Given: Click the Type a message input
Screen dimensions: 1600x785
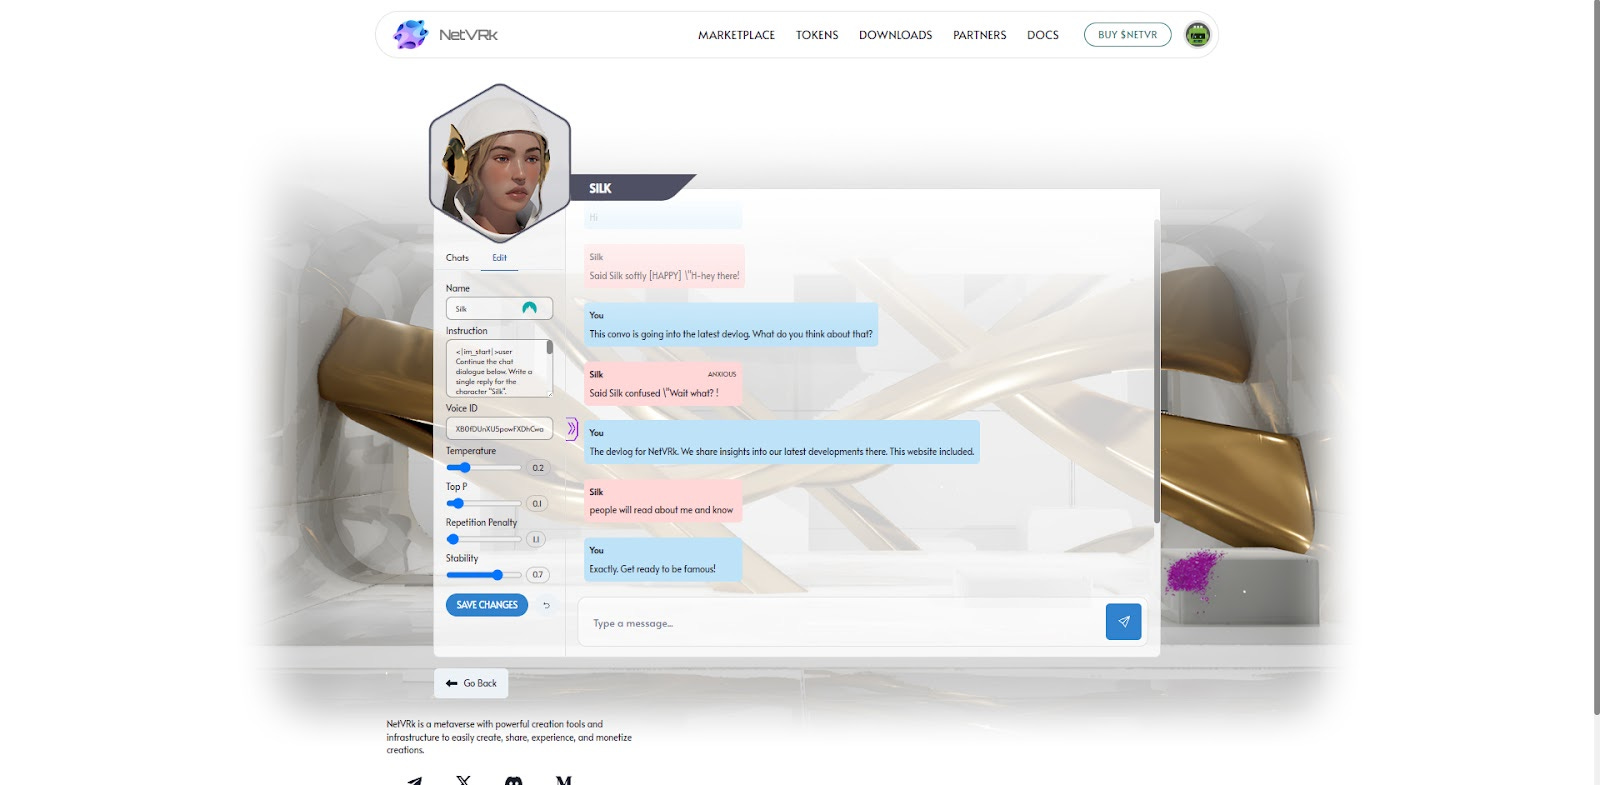Looking at the screenshot, I should click(x=842, y=623).
